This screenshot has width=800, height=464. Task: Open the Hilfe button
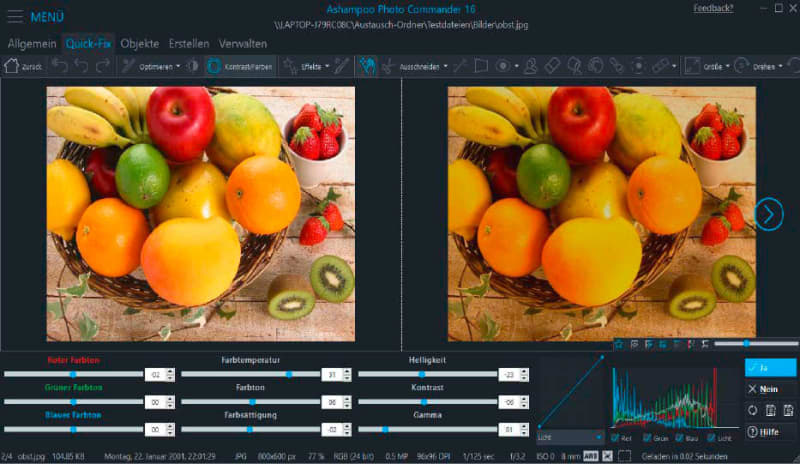[770, 432]
